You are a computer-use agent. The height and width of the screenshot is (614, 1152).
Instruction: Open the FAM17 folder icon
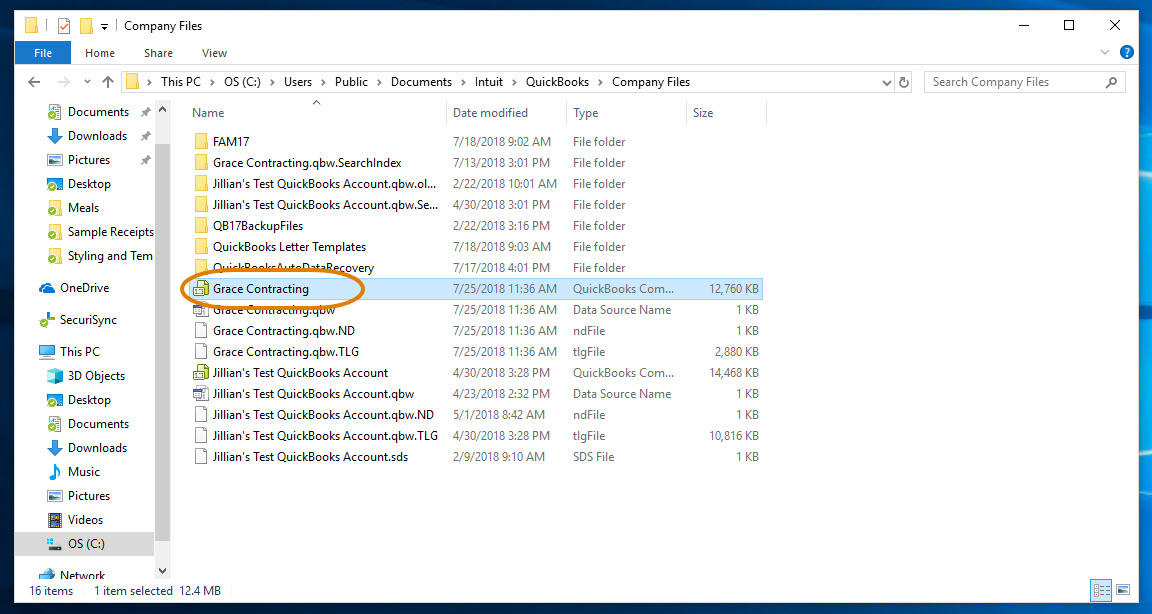(x=201, y=142)
